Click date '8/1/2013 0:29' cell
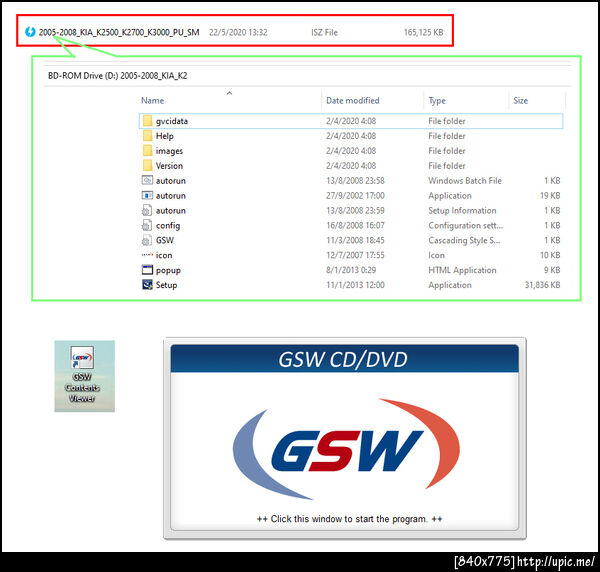This screenshot has height=572, width=600. point(351,270)
